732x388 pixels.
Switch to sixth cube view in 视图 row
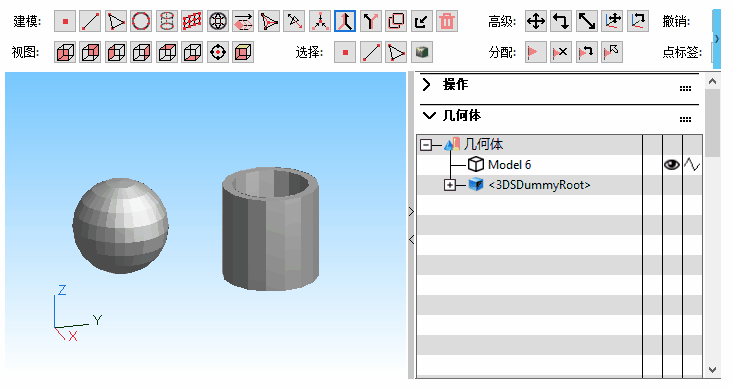(x=192, y=52)
